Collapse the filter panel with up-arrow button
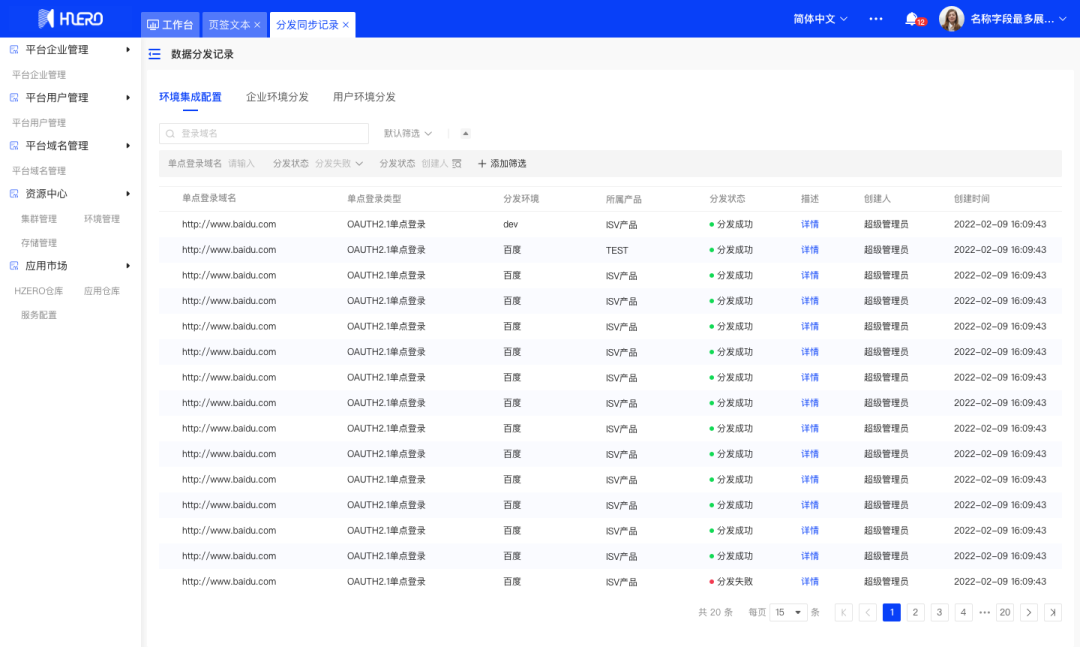The image size is (1080, 647). (x=465, y=133)
